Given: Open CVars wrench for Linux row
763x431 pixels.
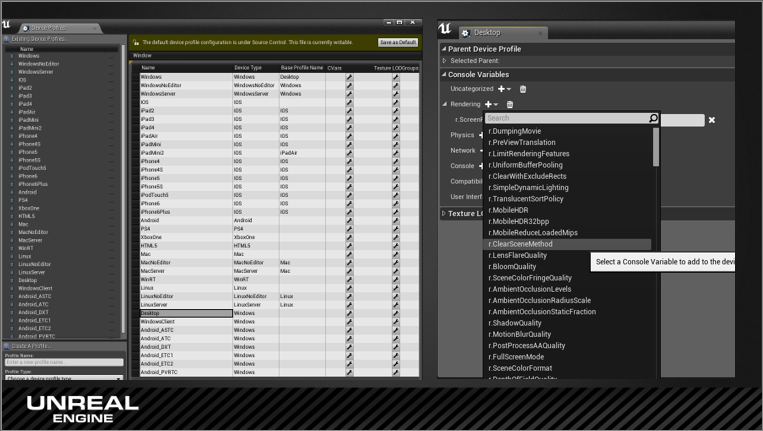Looking at the screenshot, I should [x=349, y=288].
